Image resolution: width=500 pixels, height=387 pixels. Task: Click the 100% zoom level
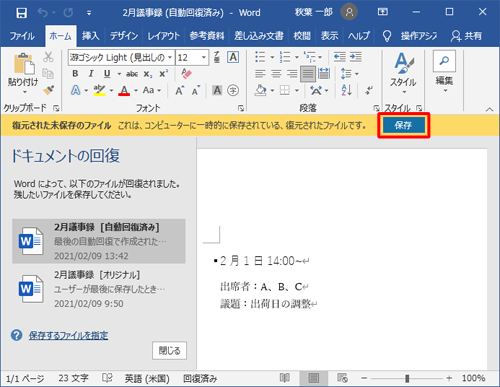point(473,378)
